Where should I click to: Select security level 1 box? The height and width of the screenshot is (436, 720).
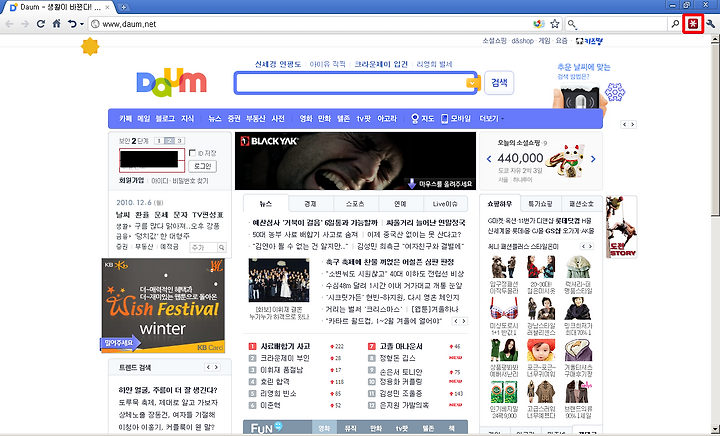coord(158,141)
